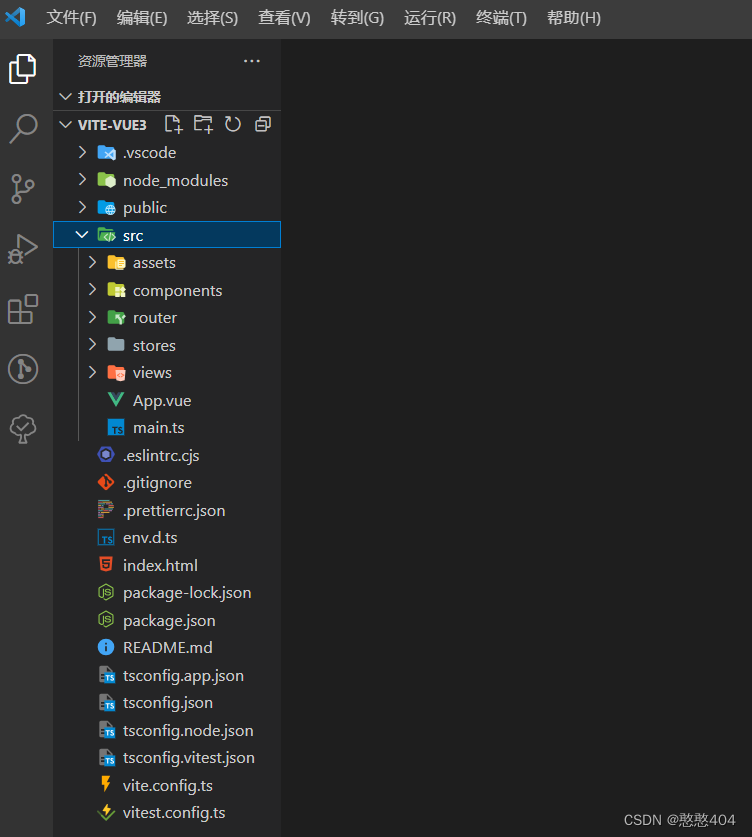The image size is (752, 837).
Task: Click the New File icon in Explorer
Action: click(x=172, y=123)
